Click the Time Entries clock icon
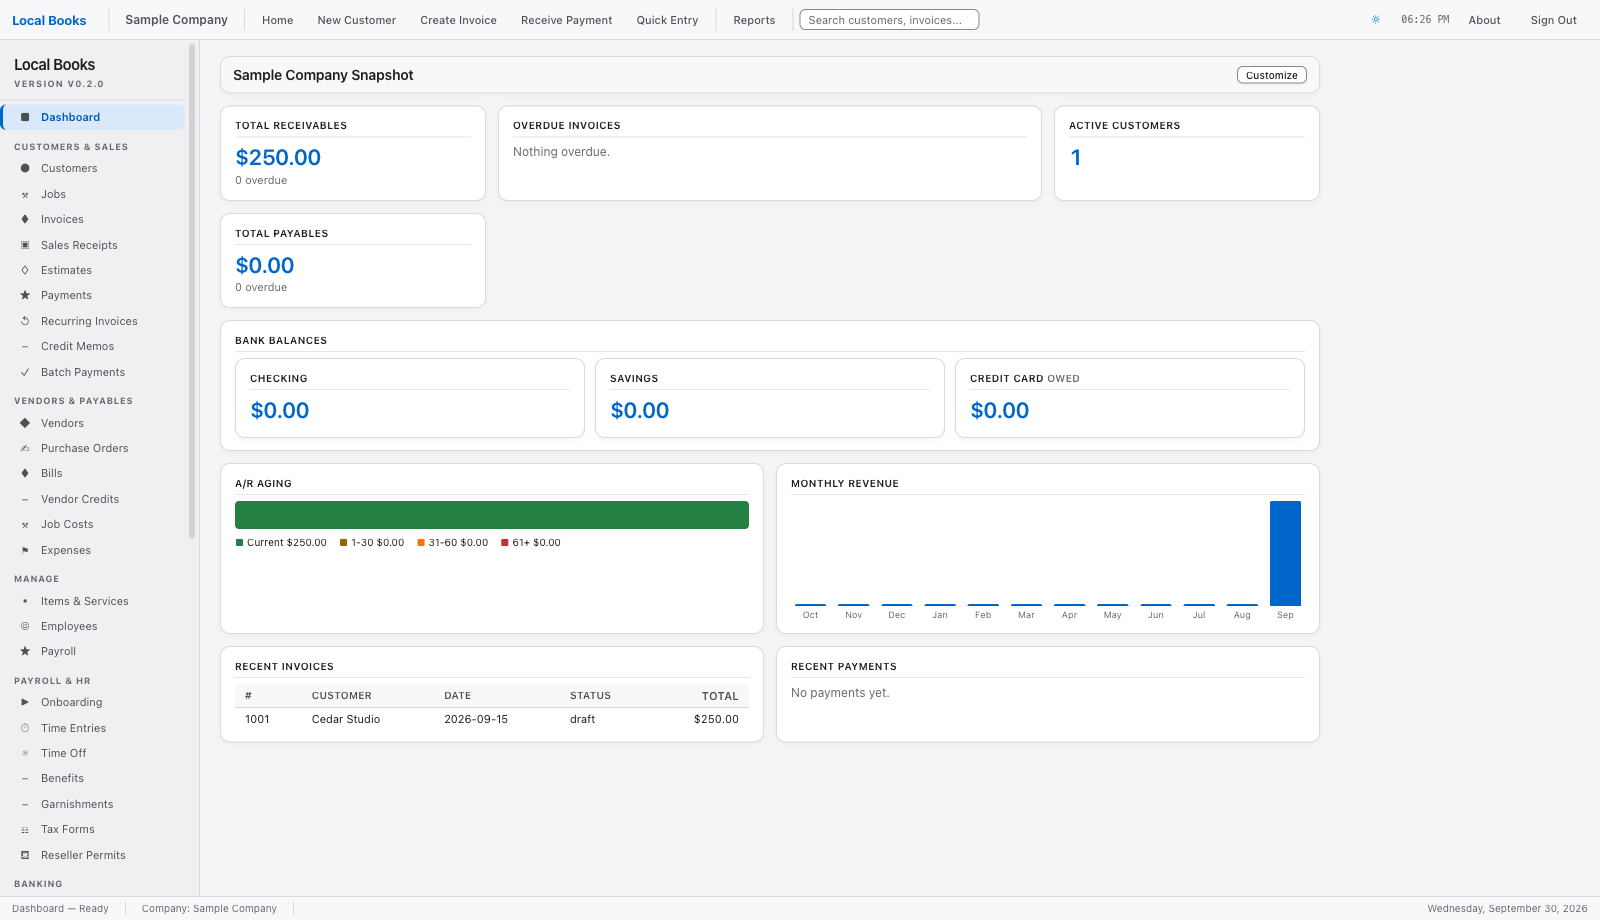The image size is (1600, 920). coord(25,728)
